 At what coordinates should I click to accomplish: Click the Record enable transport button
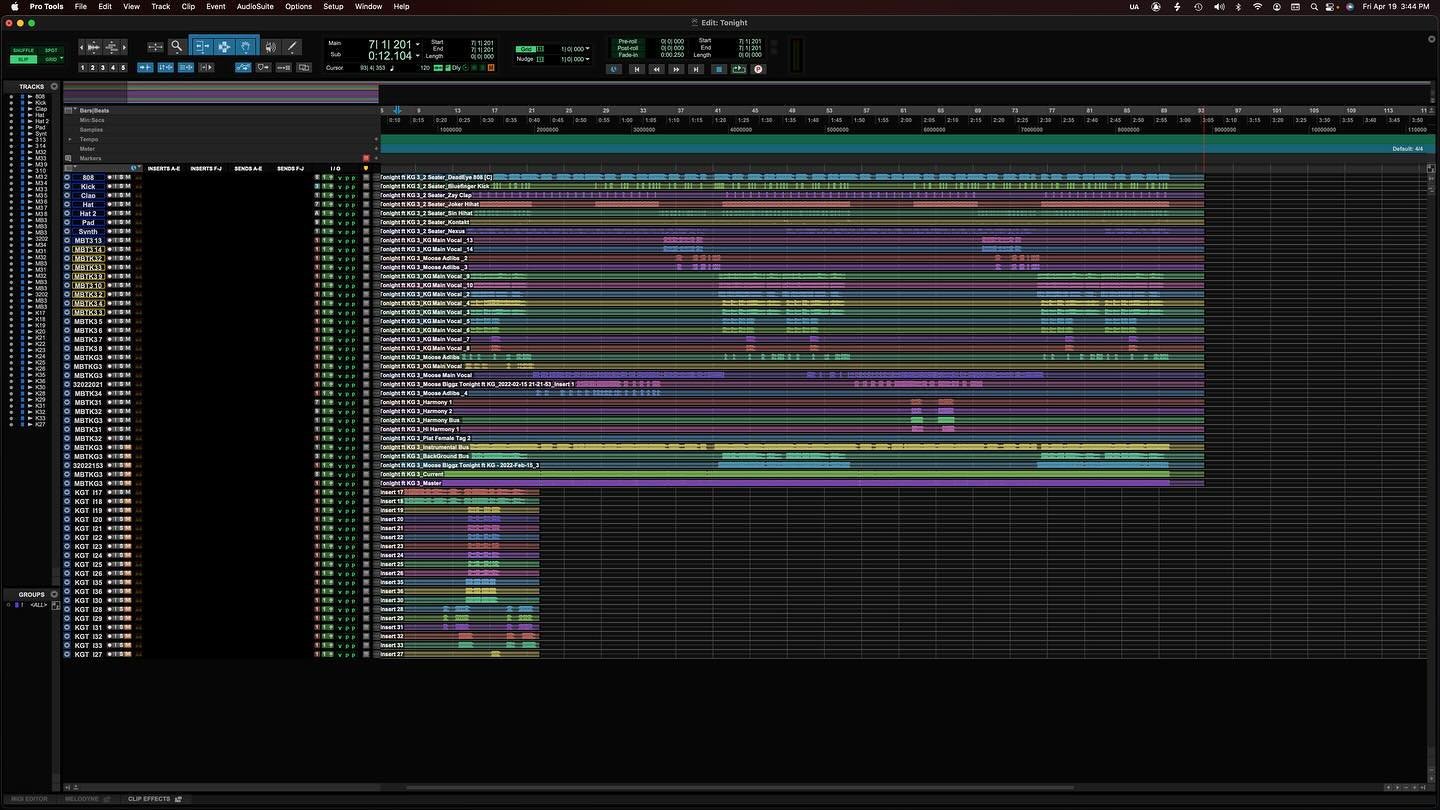[758, 69]
